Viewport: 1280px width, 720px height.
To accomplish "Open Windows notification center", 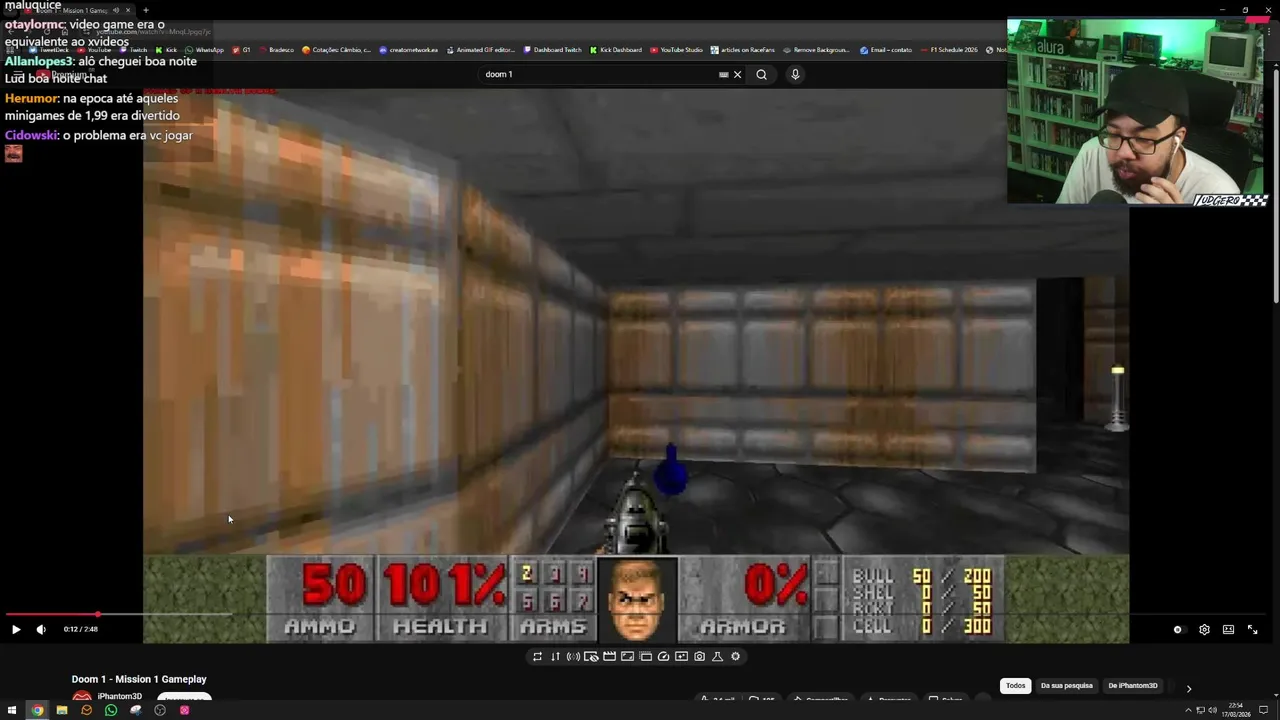I will click(1263, 710).
